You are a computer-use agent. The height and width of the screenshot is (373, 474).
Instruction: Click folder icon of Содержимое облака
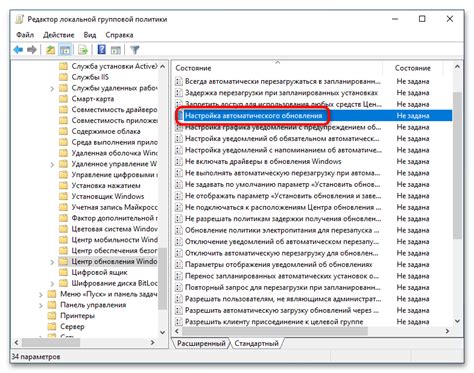click(x=63, y=131)
